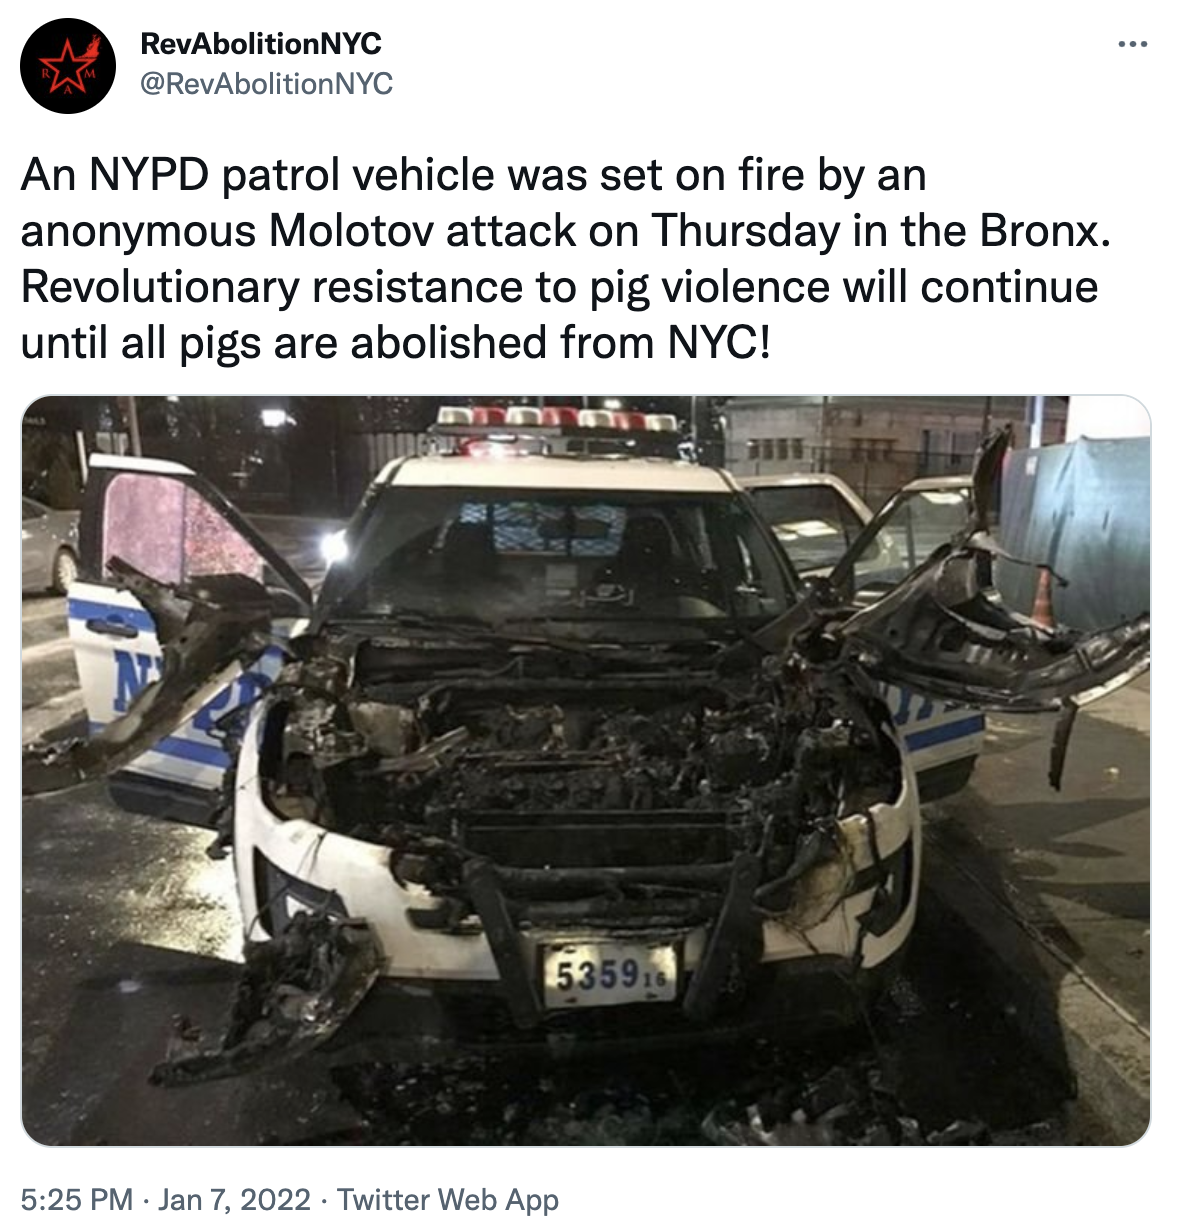The width and height of the screenshot is (1178, 1230).
Task: Open the three-dot More options menu
Action: point(1132,44)
